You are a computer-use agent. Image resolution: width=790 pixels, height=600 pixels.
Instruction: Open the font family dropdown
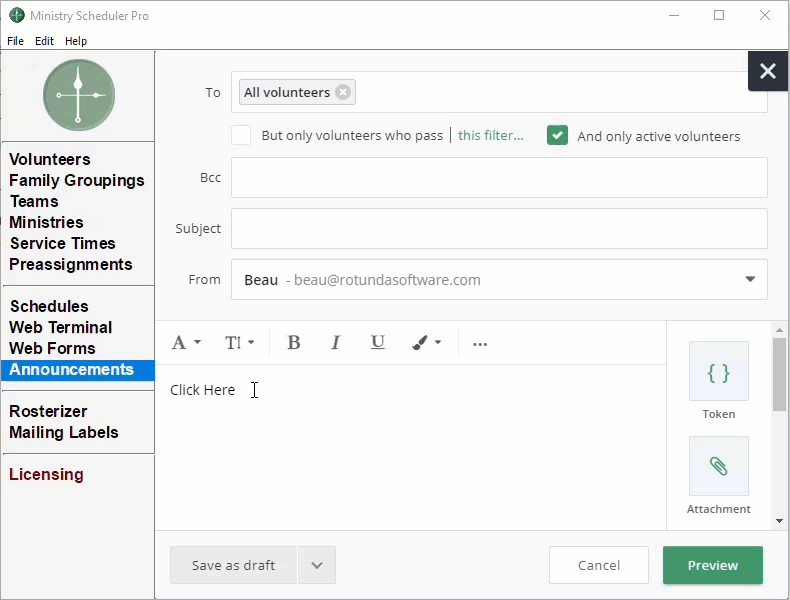click(186, 343)
